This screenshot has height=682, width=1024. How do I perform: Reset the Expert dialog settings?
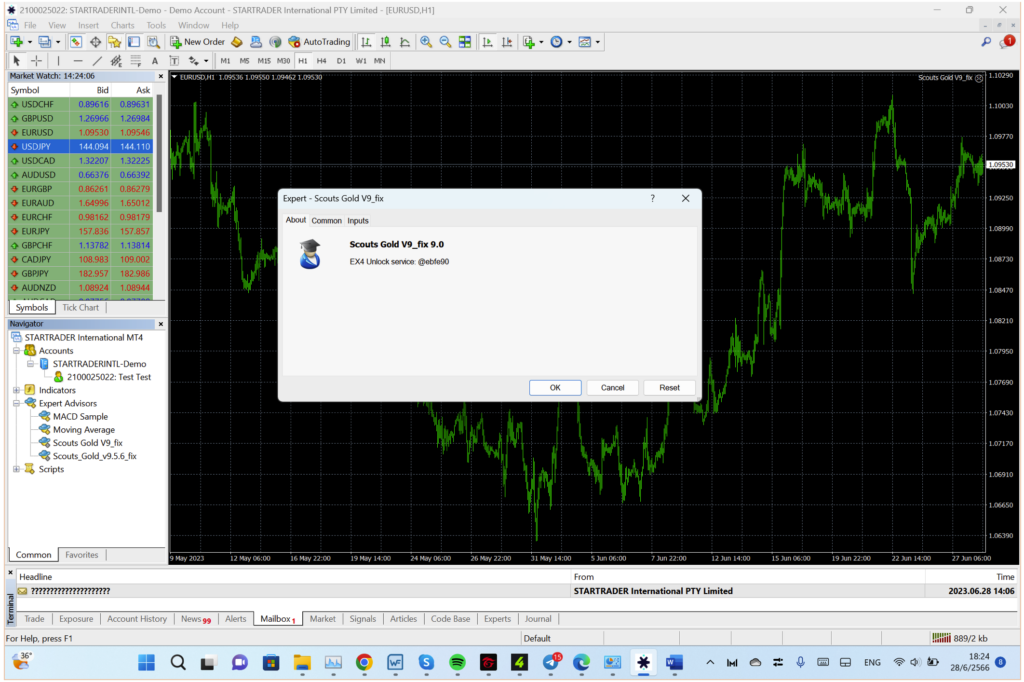[x=669, y=387]
